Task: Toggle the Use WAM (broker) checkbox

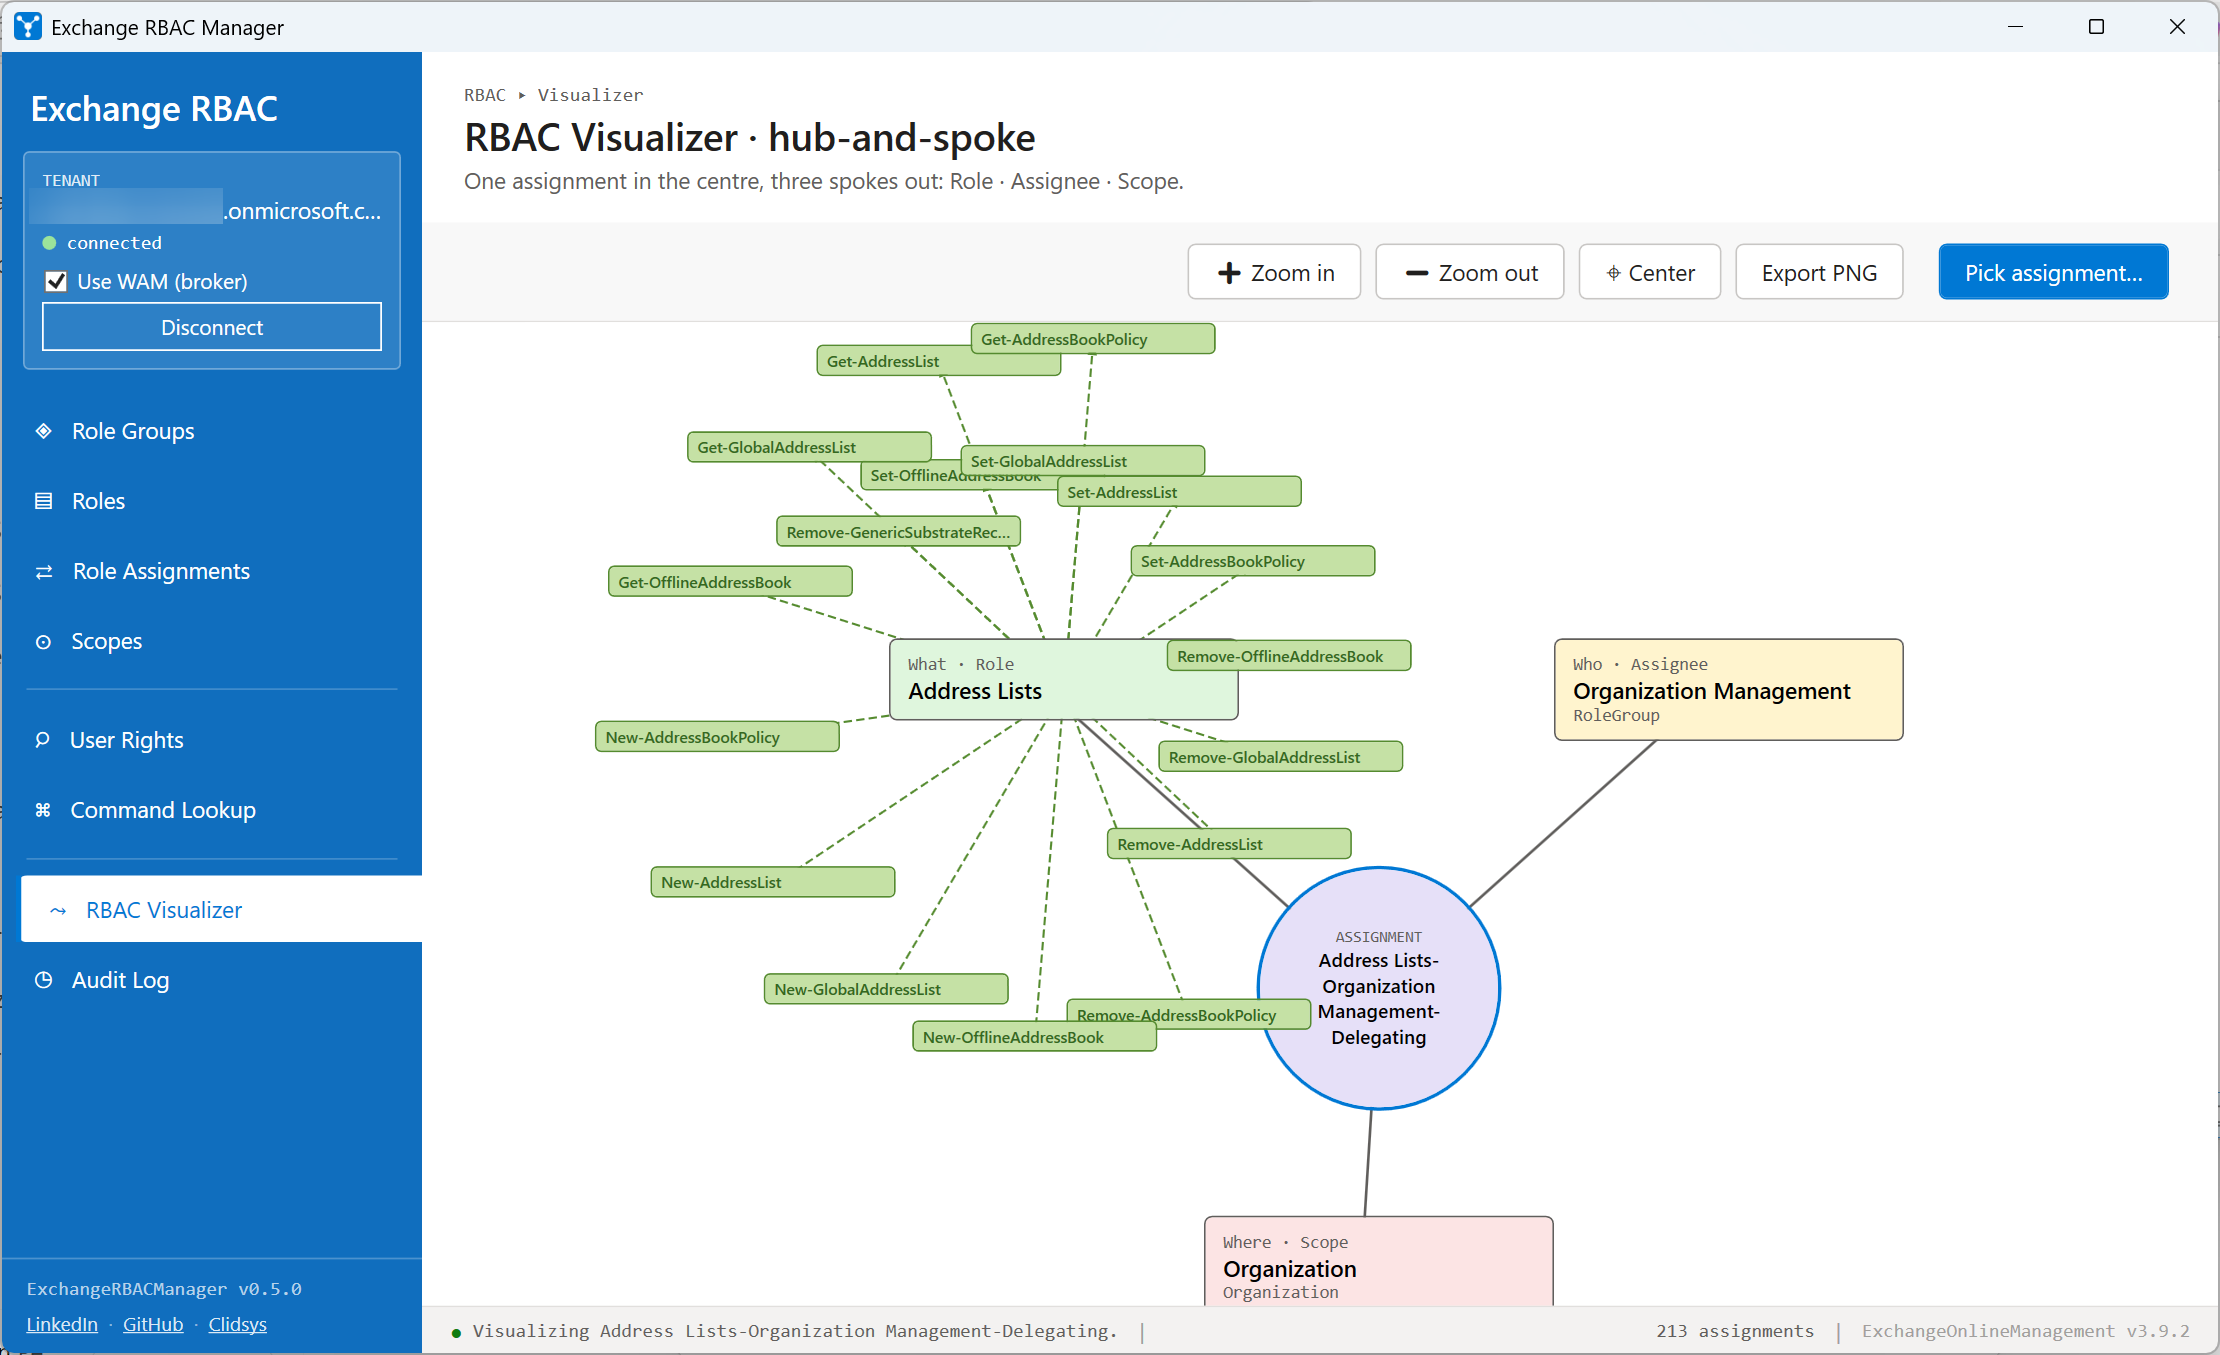Action: tap(57, 282)
